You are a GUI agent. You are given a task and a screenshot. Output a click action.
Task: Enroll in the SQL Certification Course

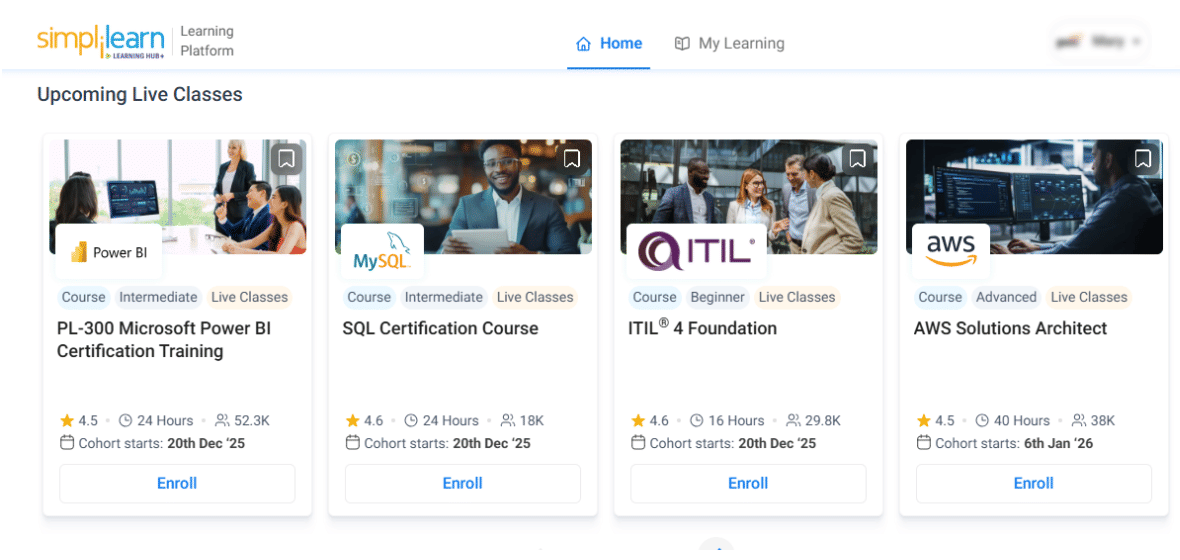click(x=463, y=484)
